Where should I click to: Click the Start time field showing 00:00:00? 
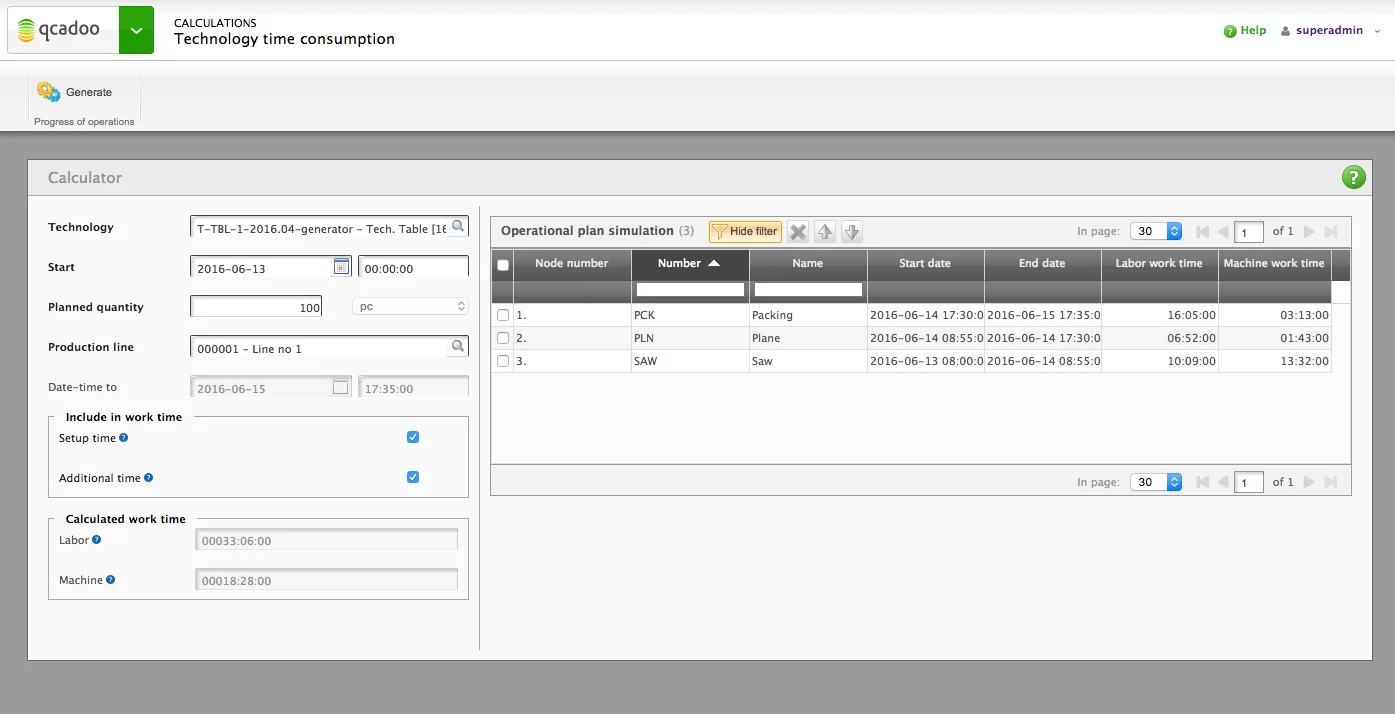pyautogui.click(x=413, y=267)
